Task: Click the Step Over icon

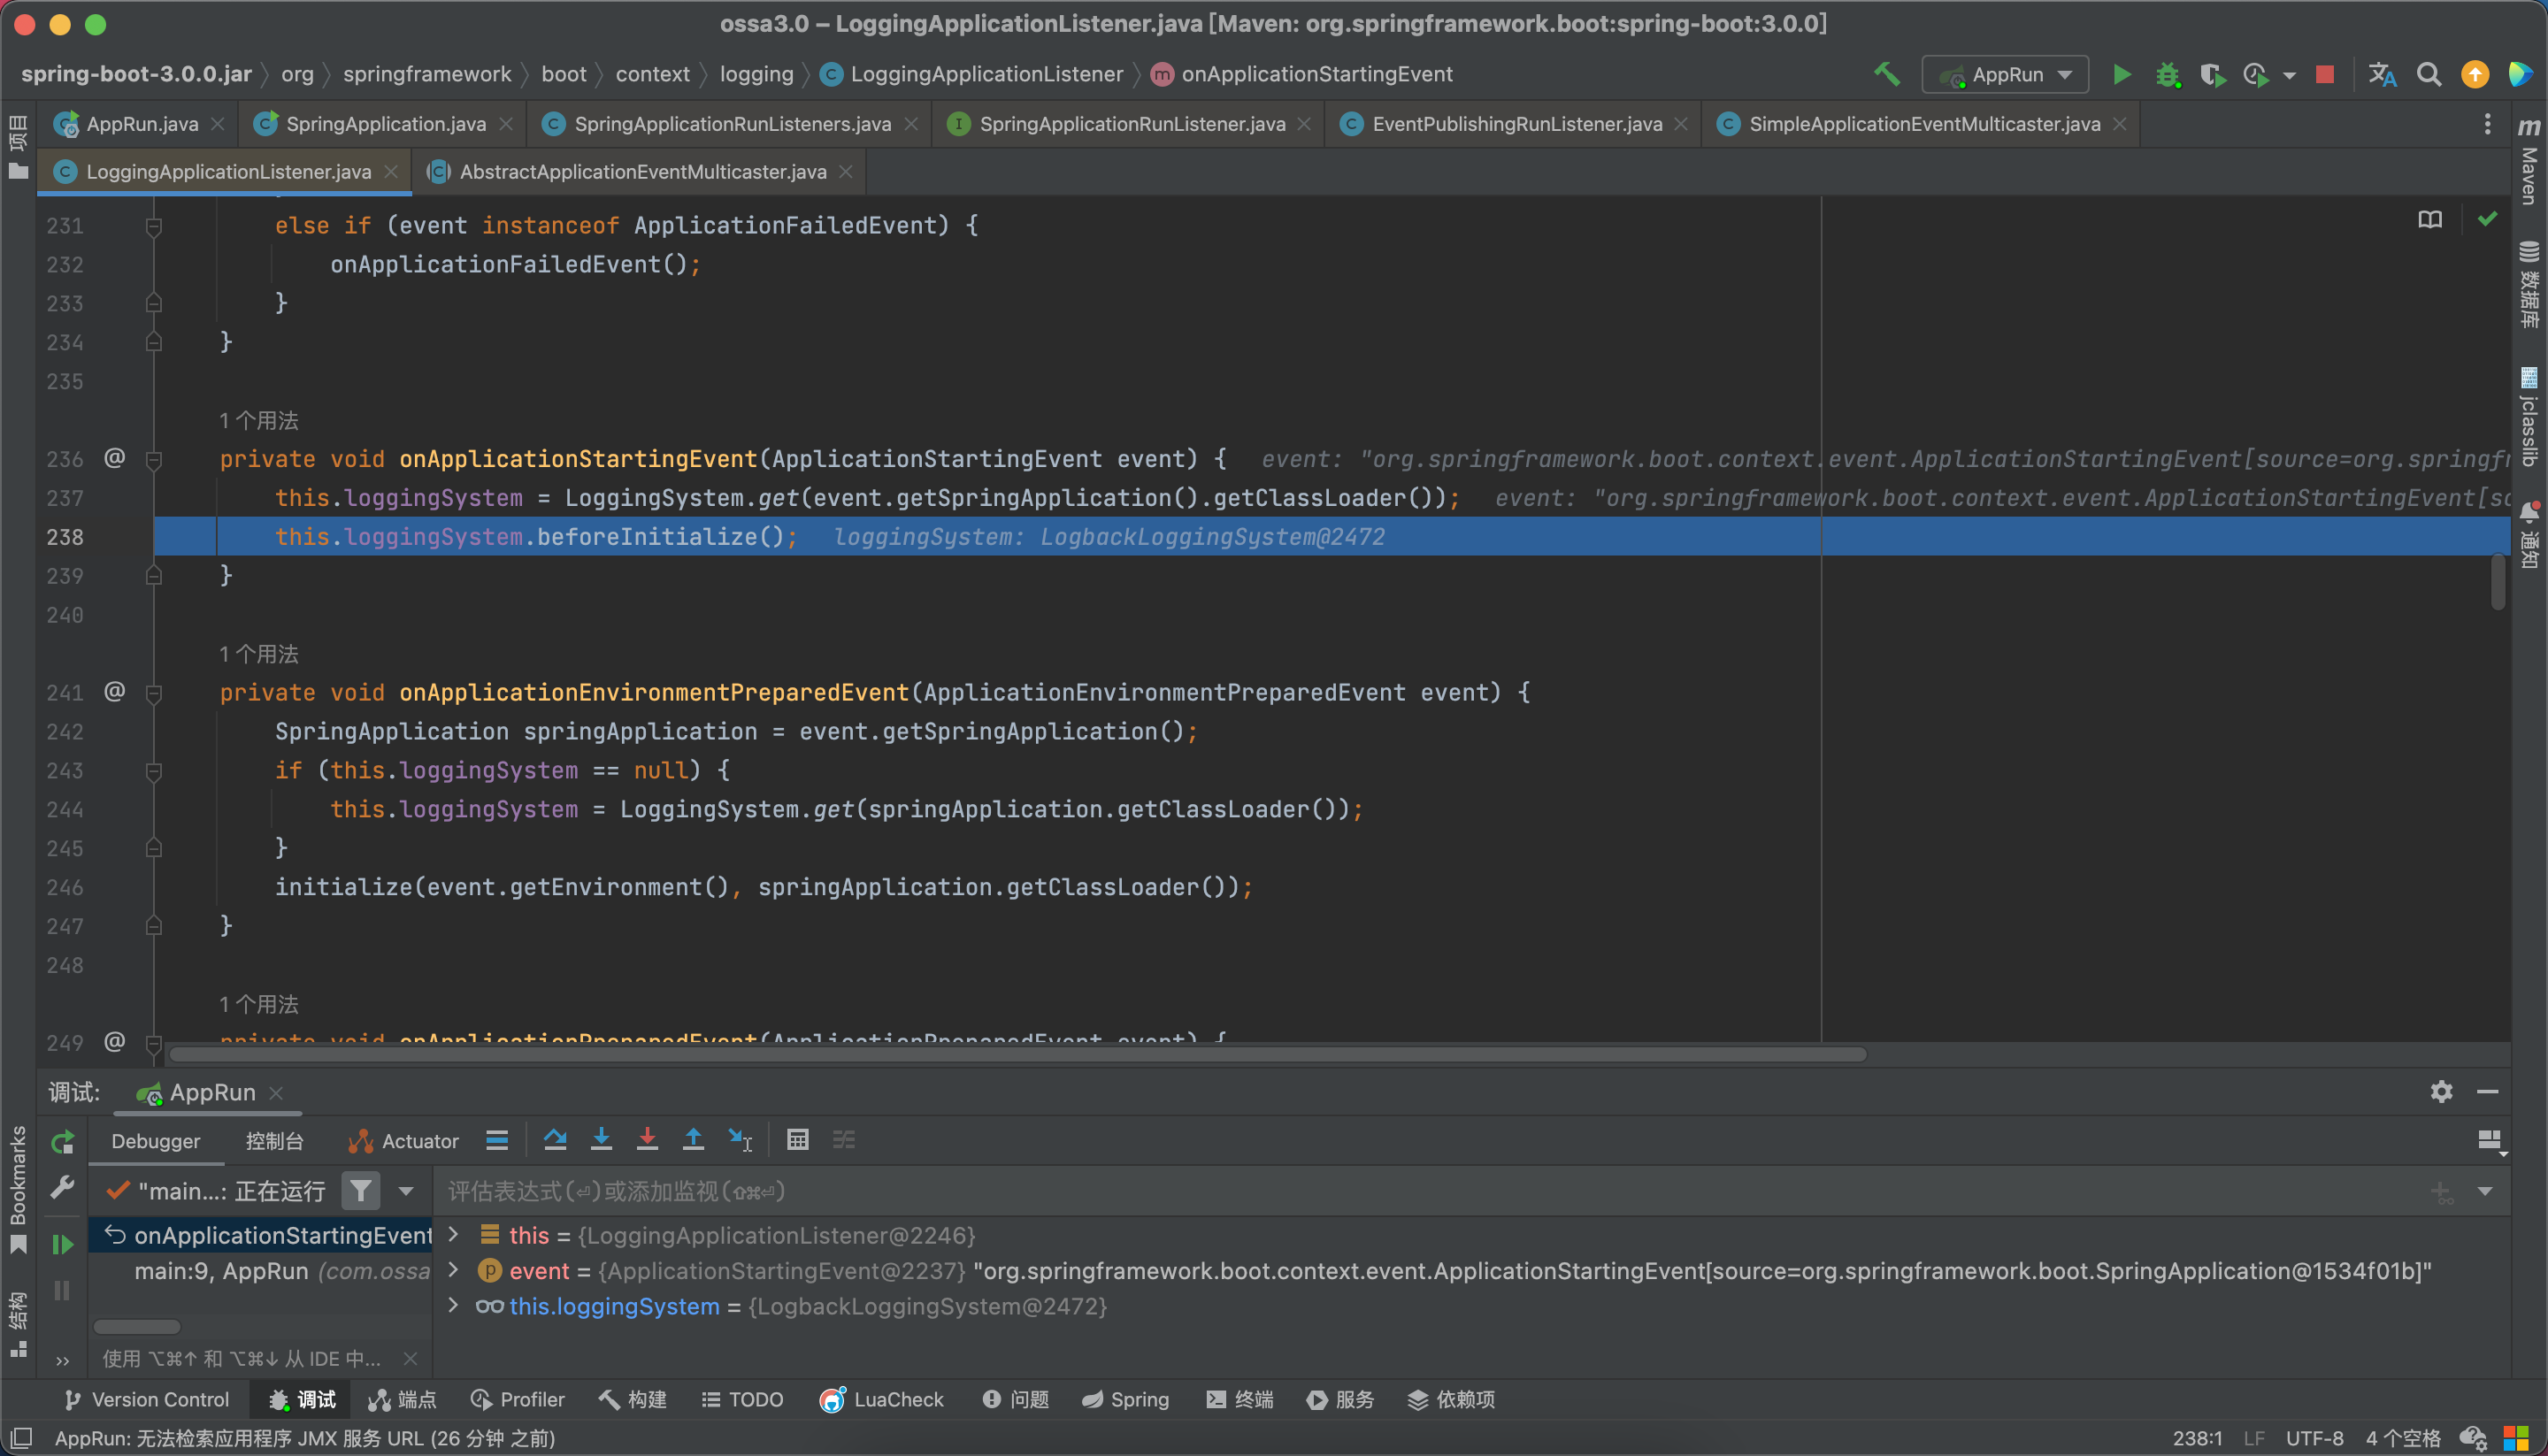Action: [554, 1140]
